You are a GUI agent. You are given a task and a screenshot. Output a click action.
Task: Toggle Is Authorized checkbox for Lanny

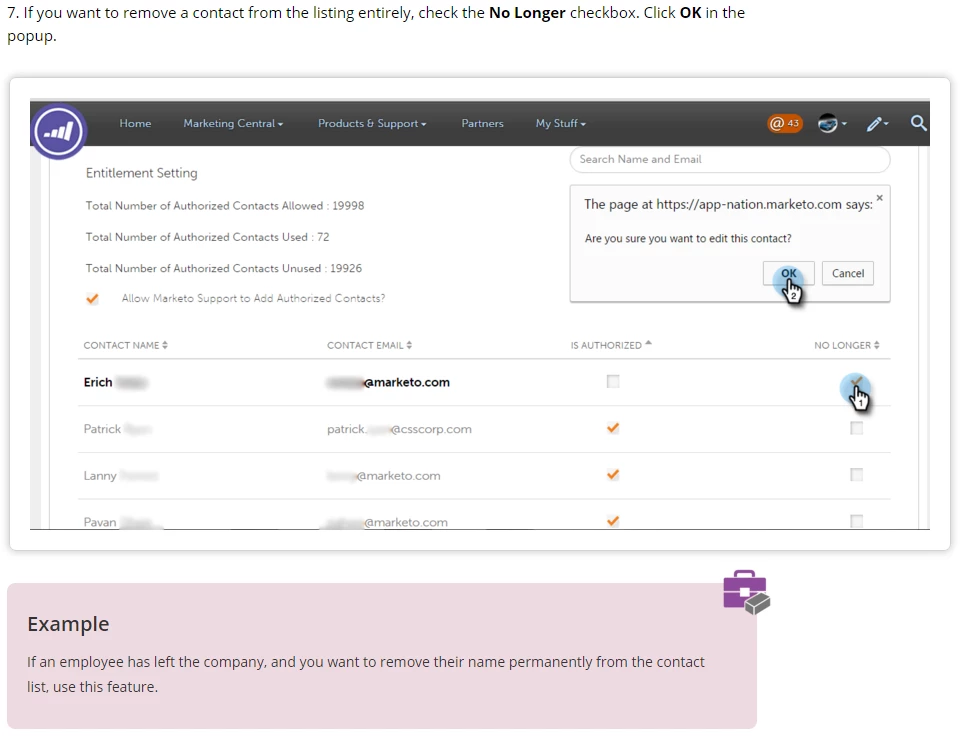point(612,474)
